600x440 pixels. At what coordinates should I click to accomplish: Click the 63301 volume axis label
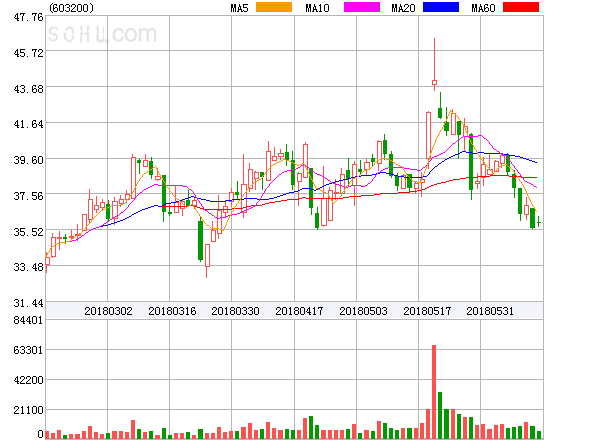click(x=28, y=350)
